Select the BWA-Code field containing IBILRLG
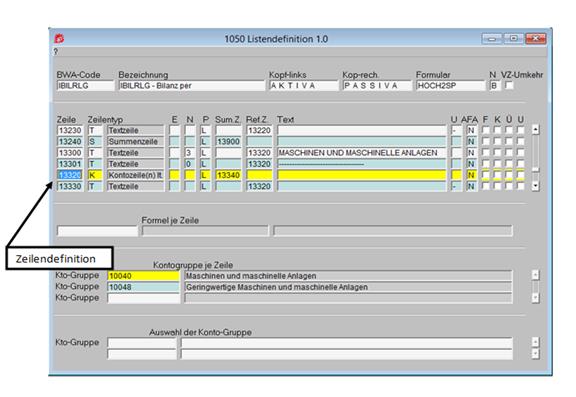This screenshot has height=397, width=576. (x=85, y=86)
